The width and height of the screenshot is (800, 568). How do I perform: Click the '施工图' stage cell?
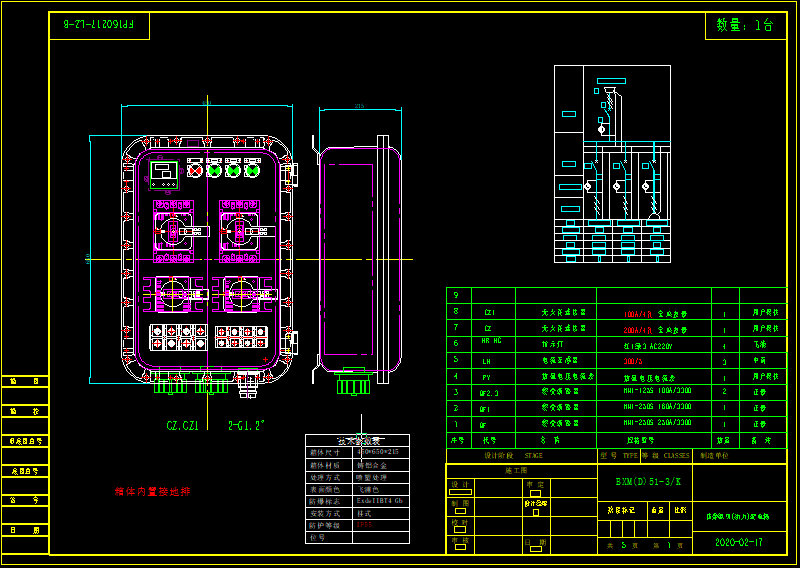tap(517, 470)
